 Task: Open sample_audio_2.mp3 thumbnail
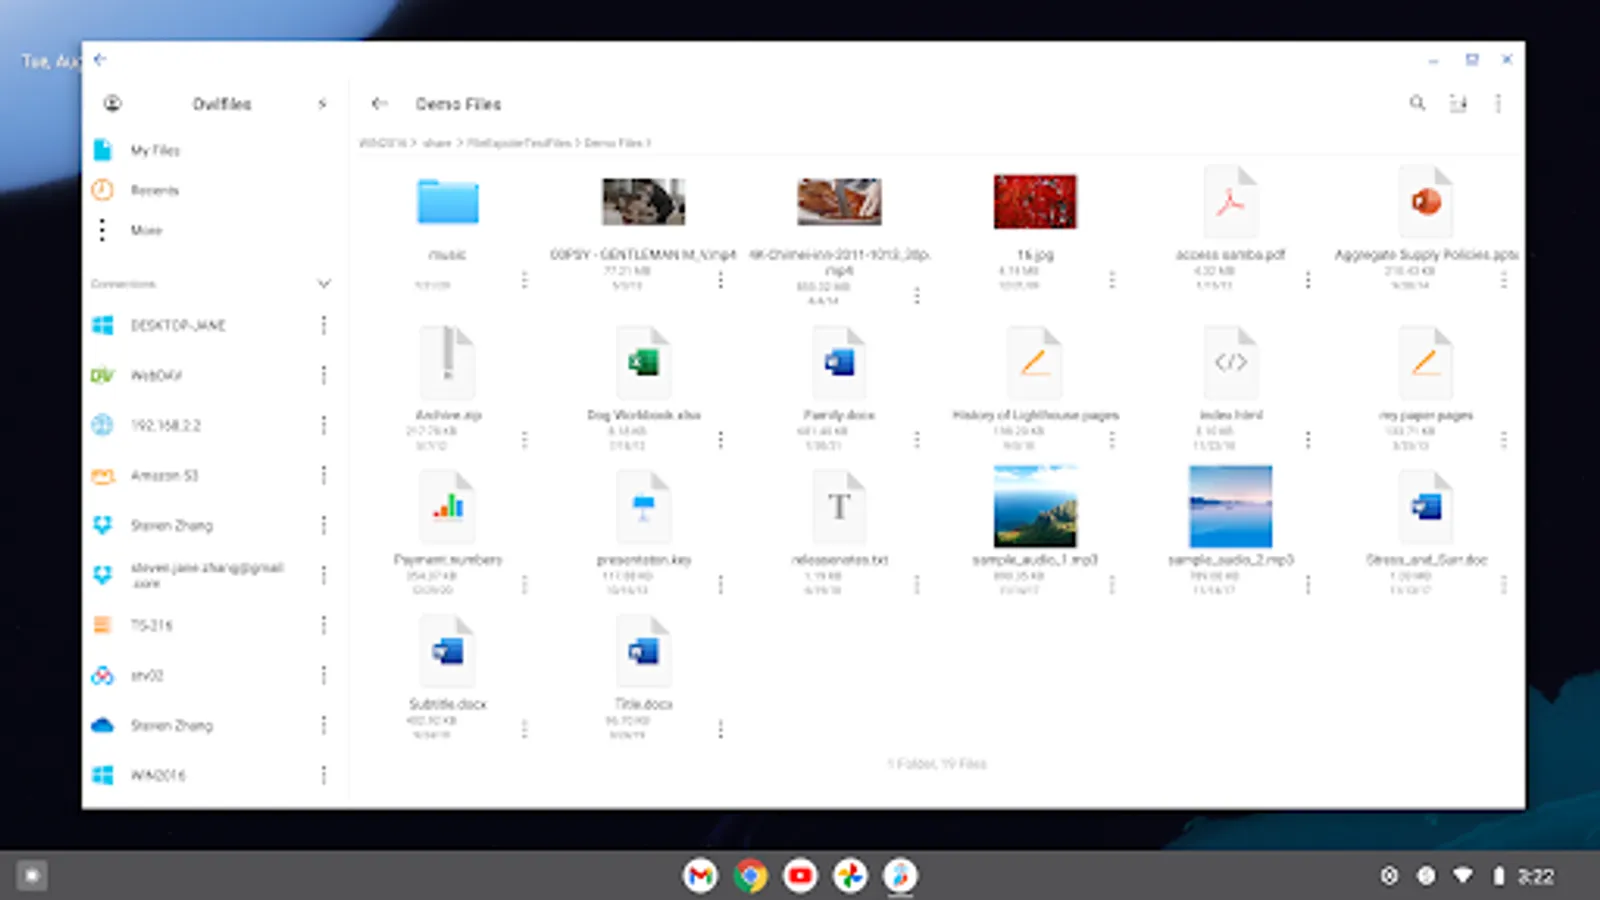click(1230, 506)
